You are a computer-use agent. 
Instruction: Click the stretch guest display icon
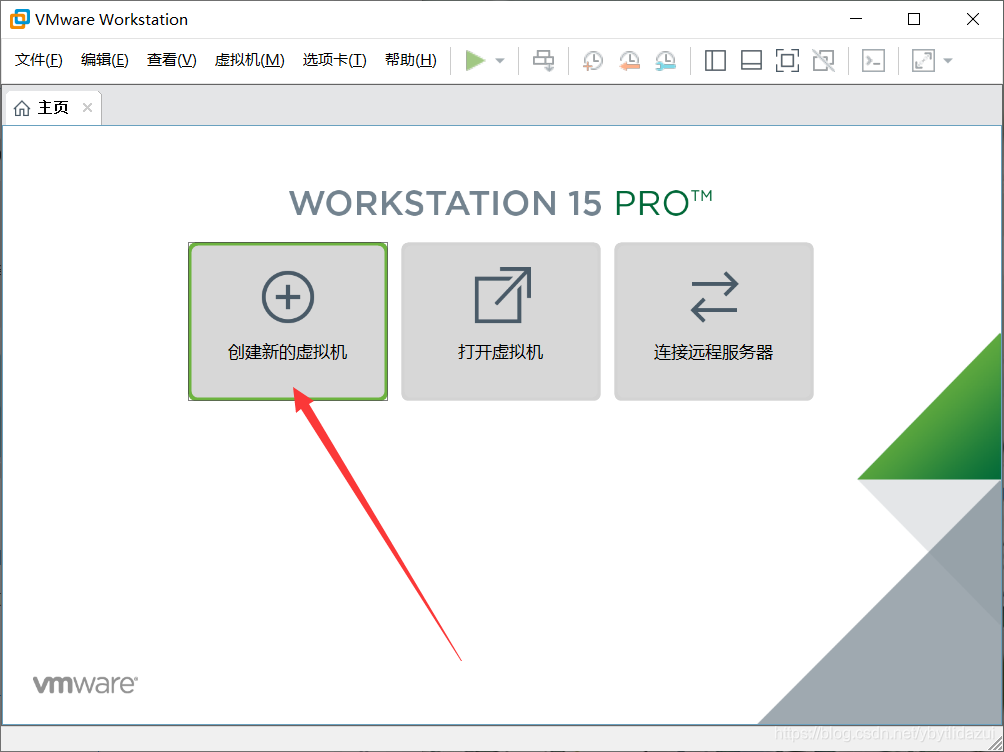pos(923,61)
